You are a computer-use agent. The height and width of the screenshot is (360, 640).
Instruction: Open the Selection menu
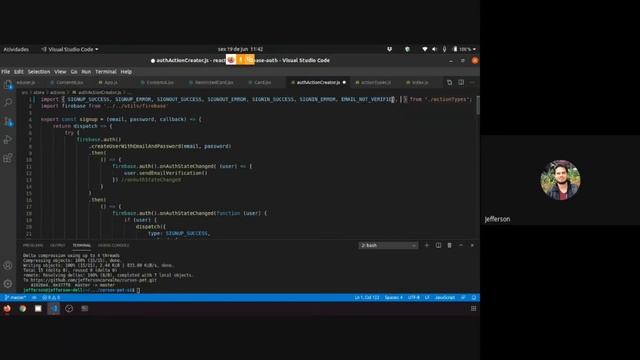click(x=39, y=71)
